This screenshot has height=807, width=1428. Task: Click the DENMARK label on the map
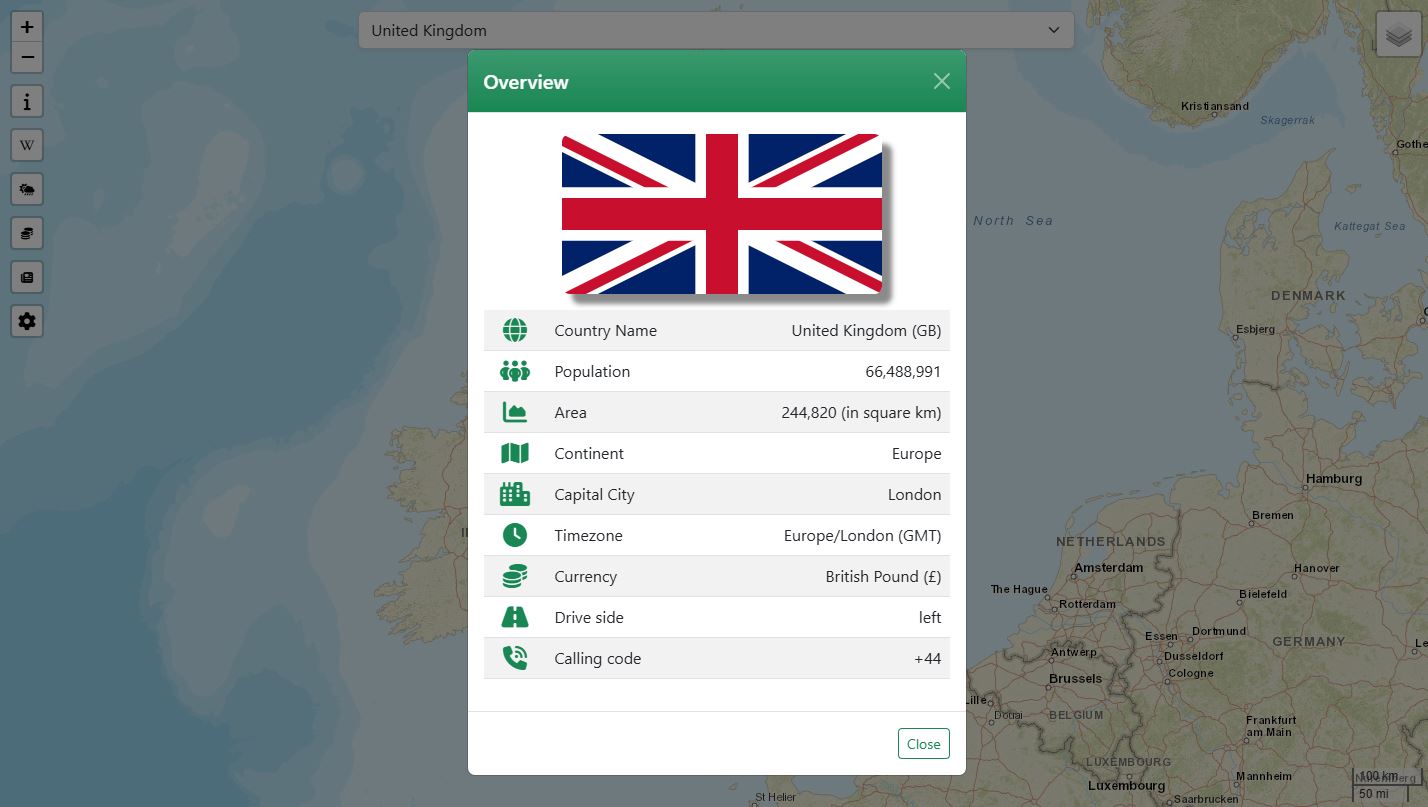1308,295
